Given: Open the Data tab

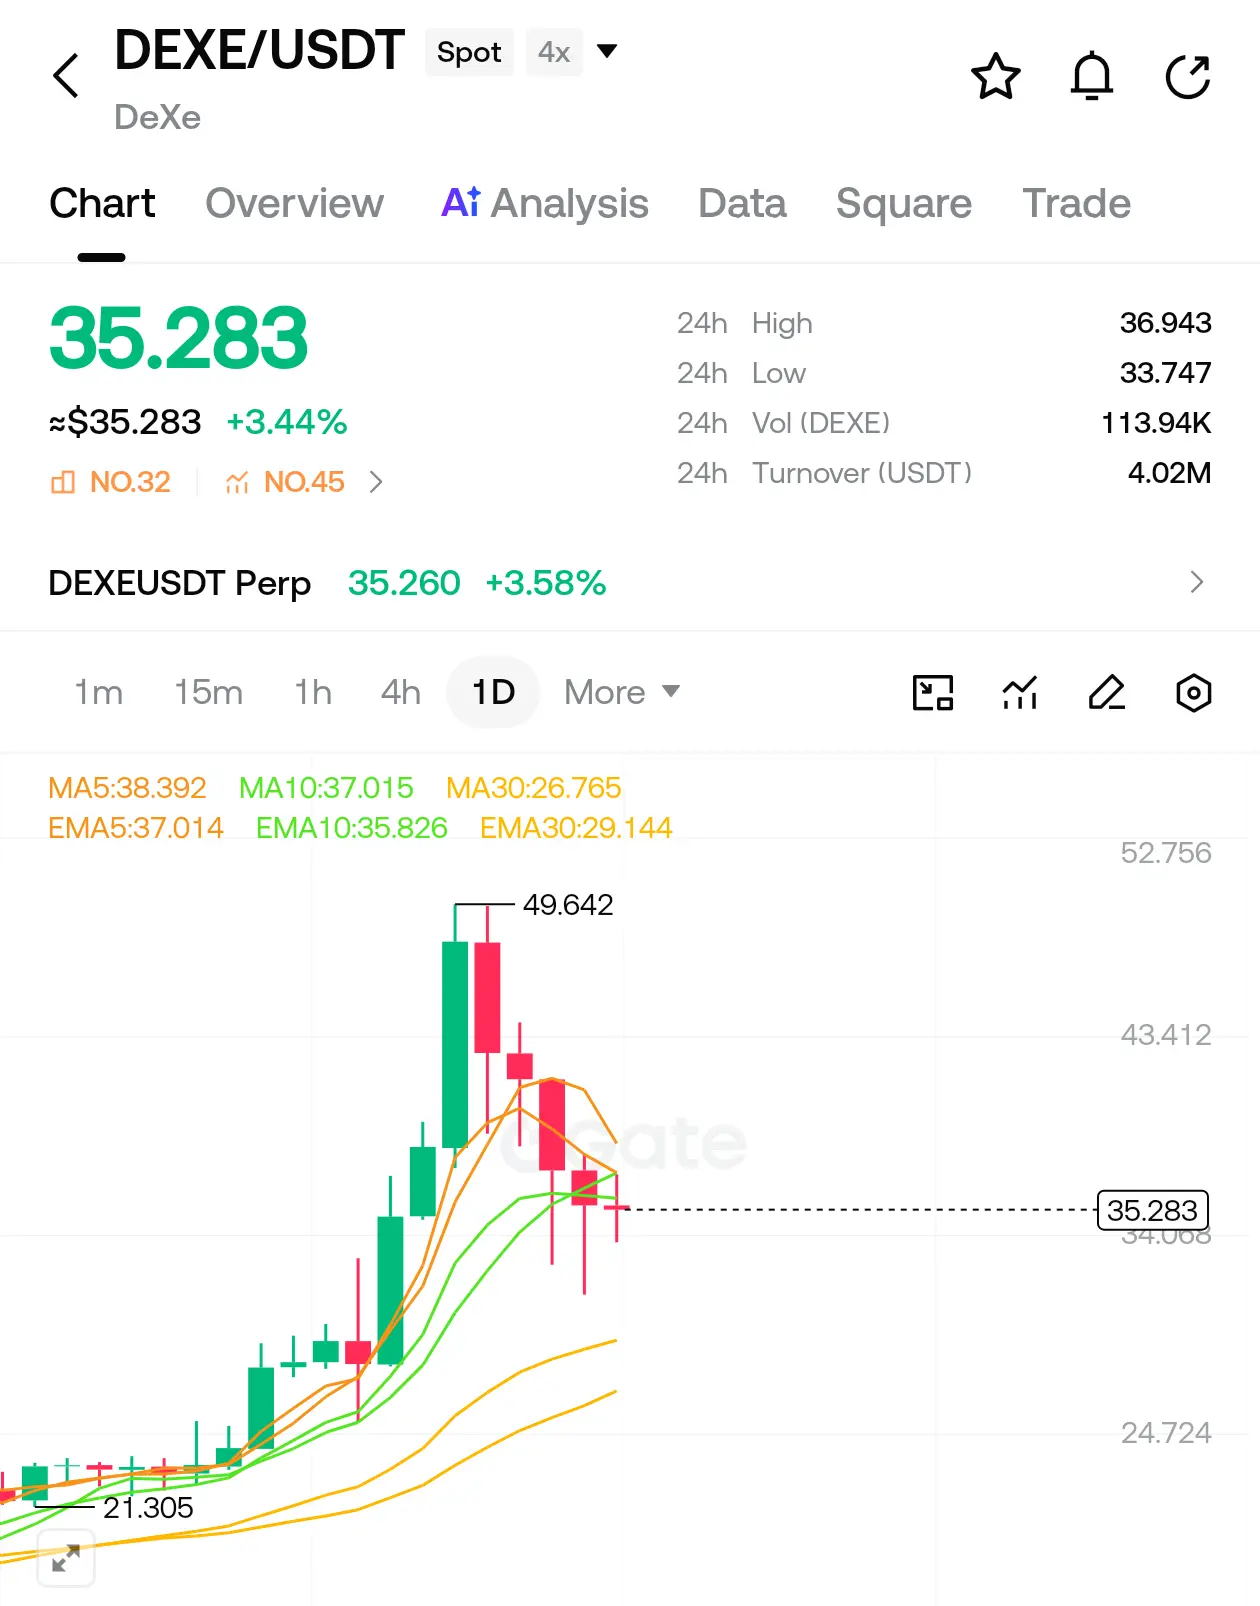Looking at the screenshot, I should 742,203.
